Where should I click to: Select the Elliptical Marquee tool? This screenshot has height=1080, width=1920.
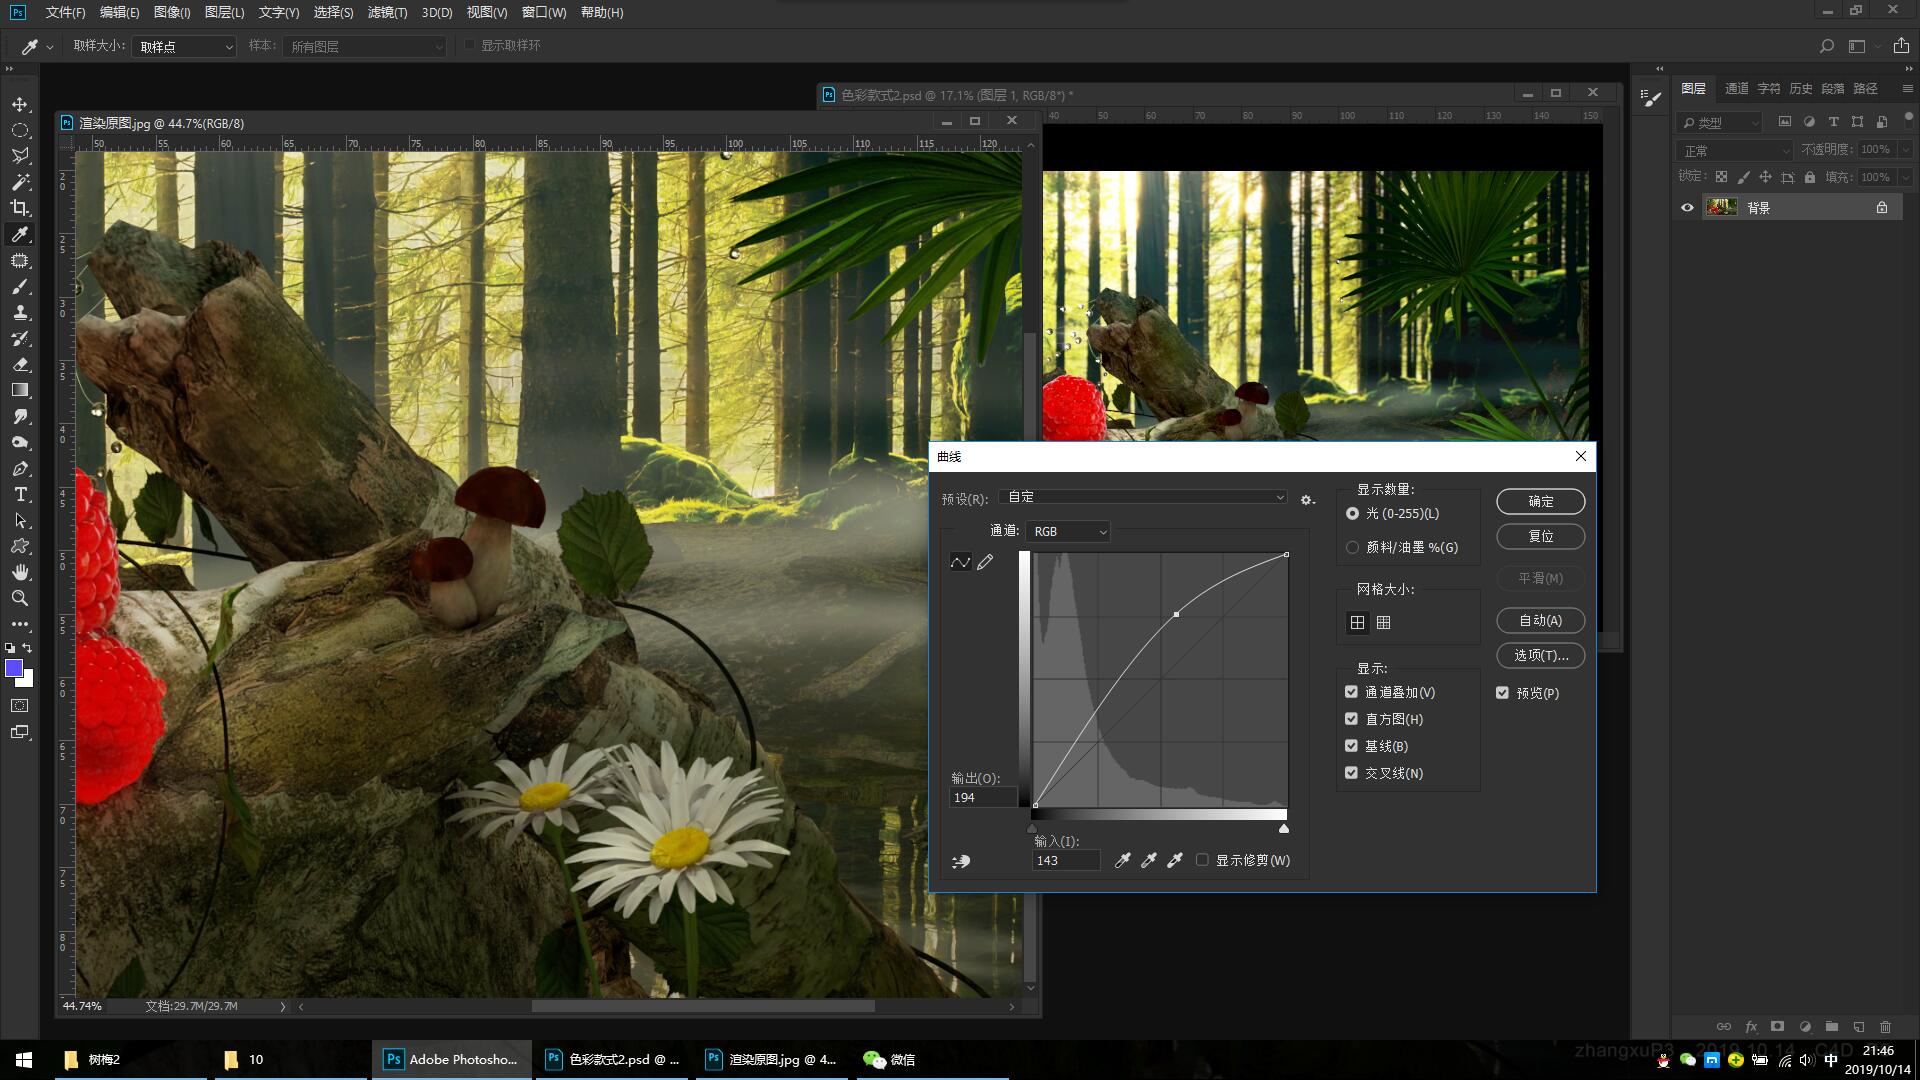tap(20, 130)
